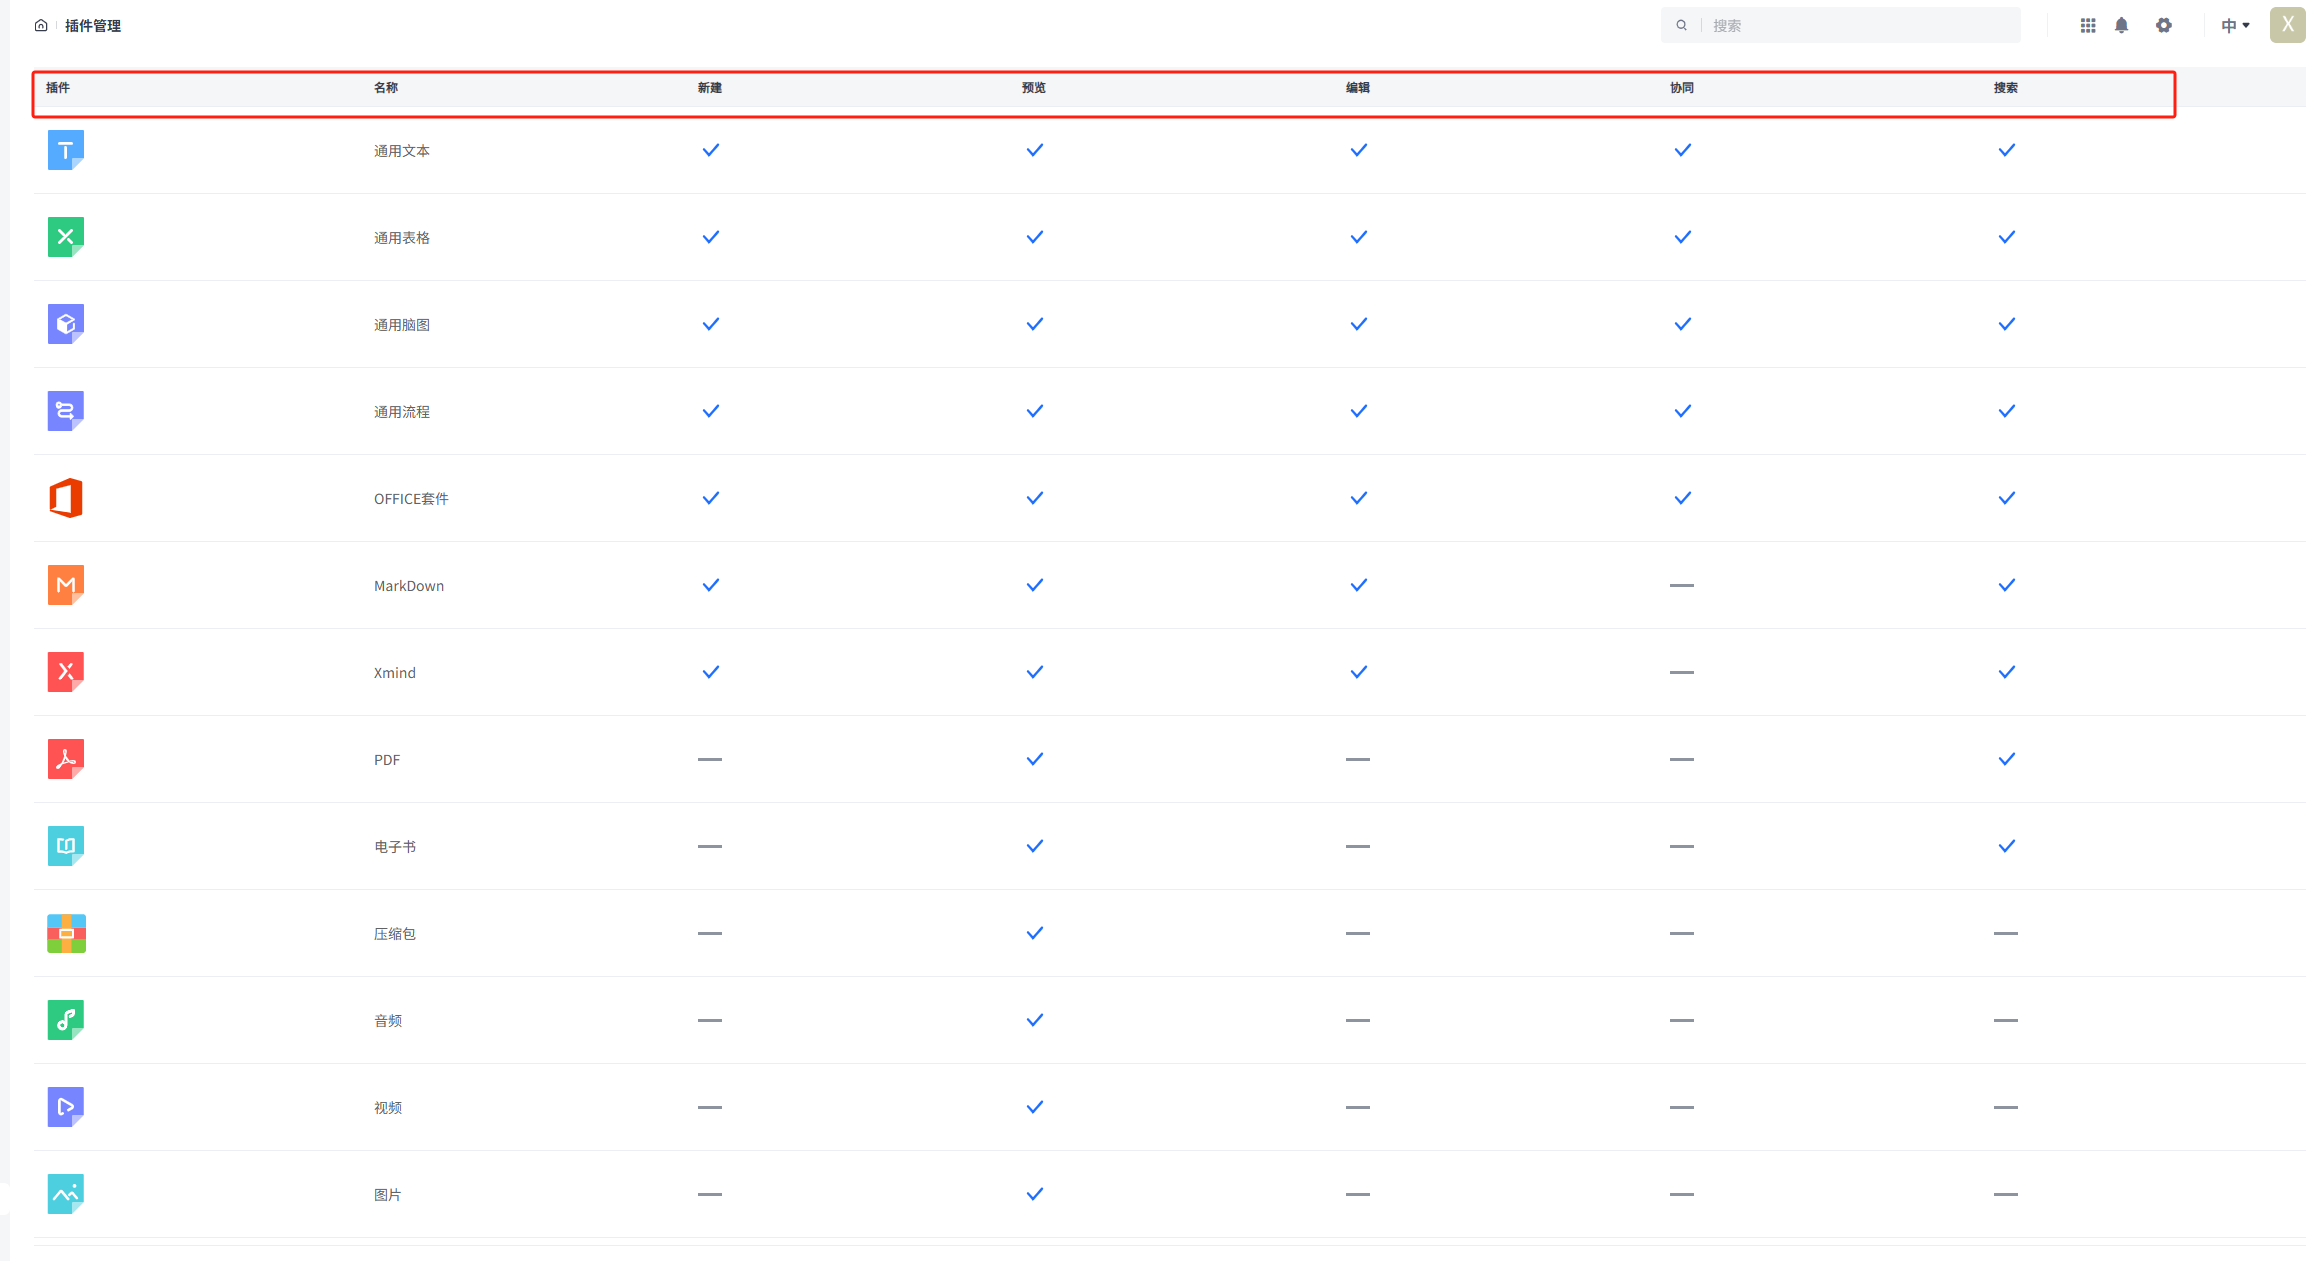The width and height of the screenshot is (2323, 1261).
Task: Click the 名称 column header
Action: [x=386, y=88]
